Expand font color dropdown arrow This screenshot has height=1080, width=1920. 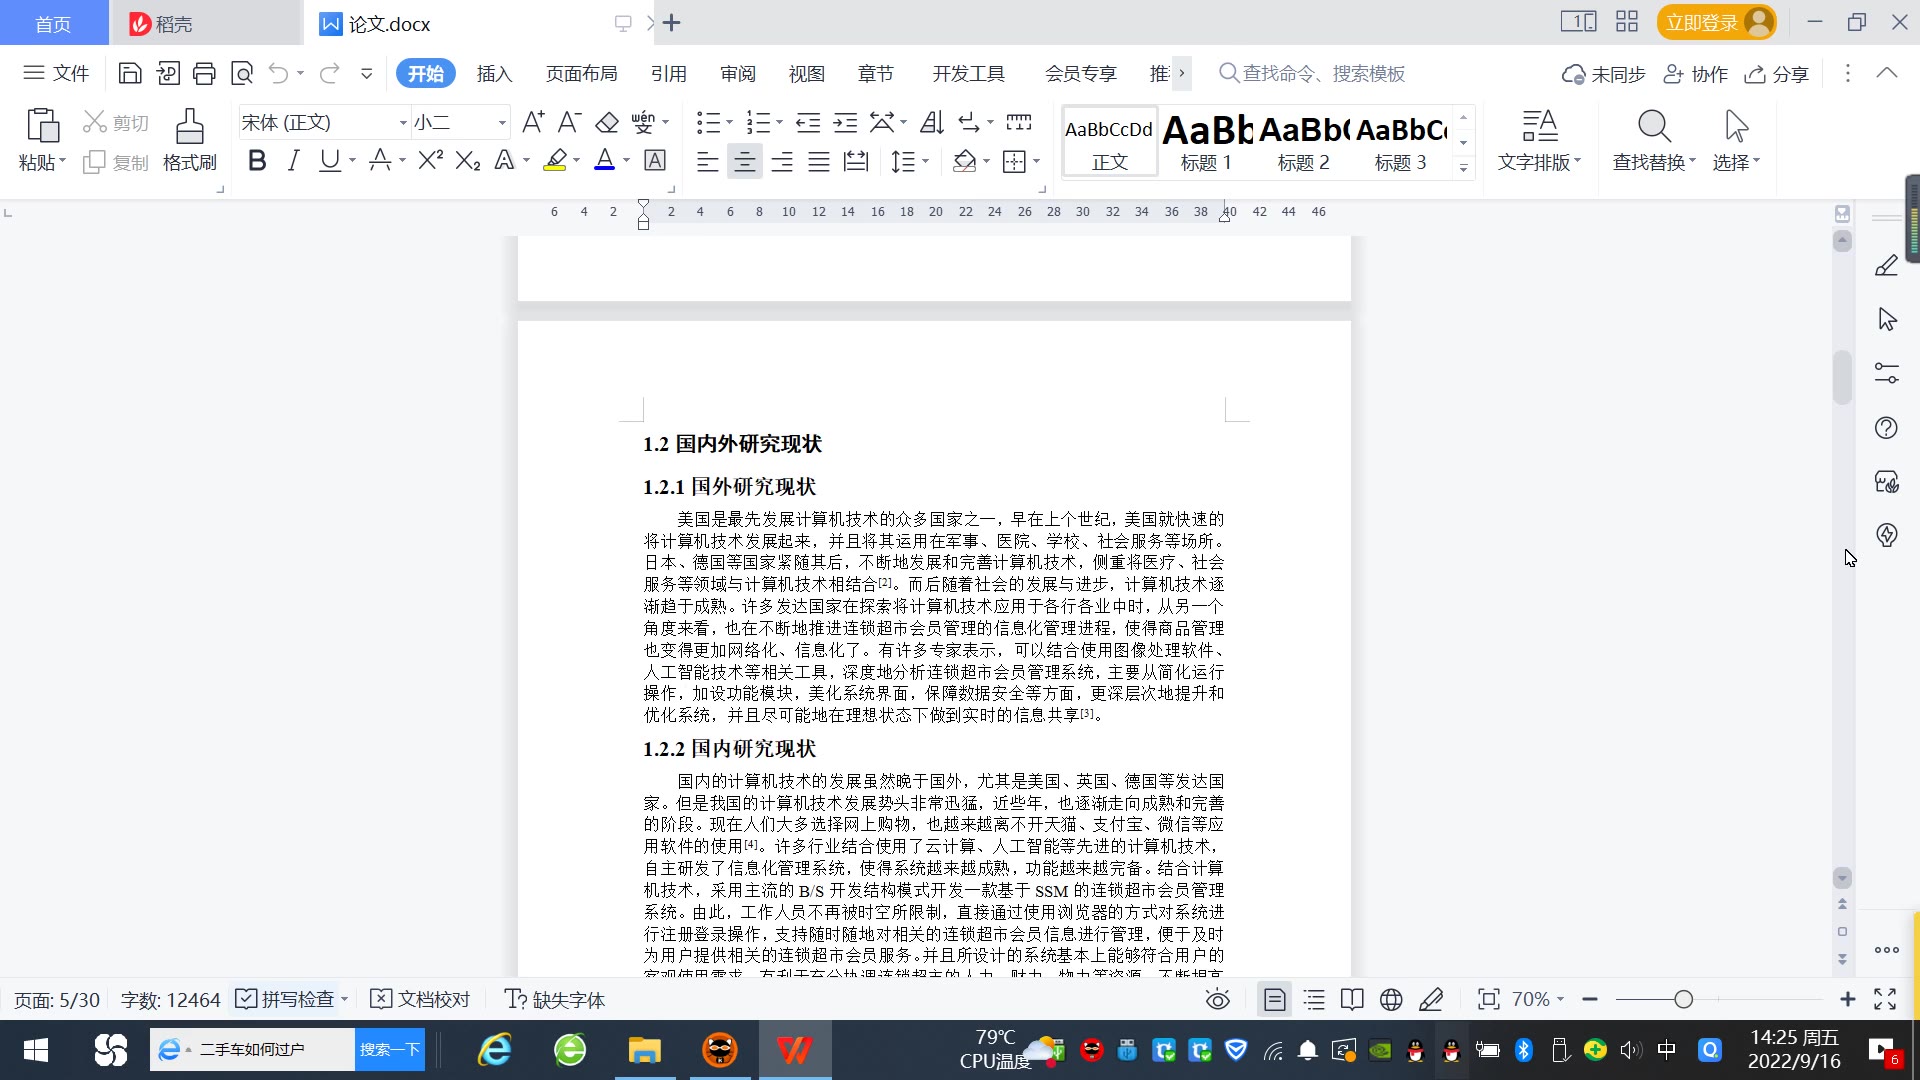[x=627, y=161]
